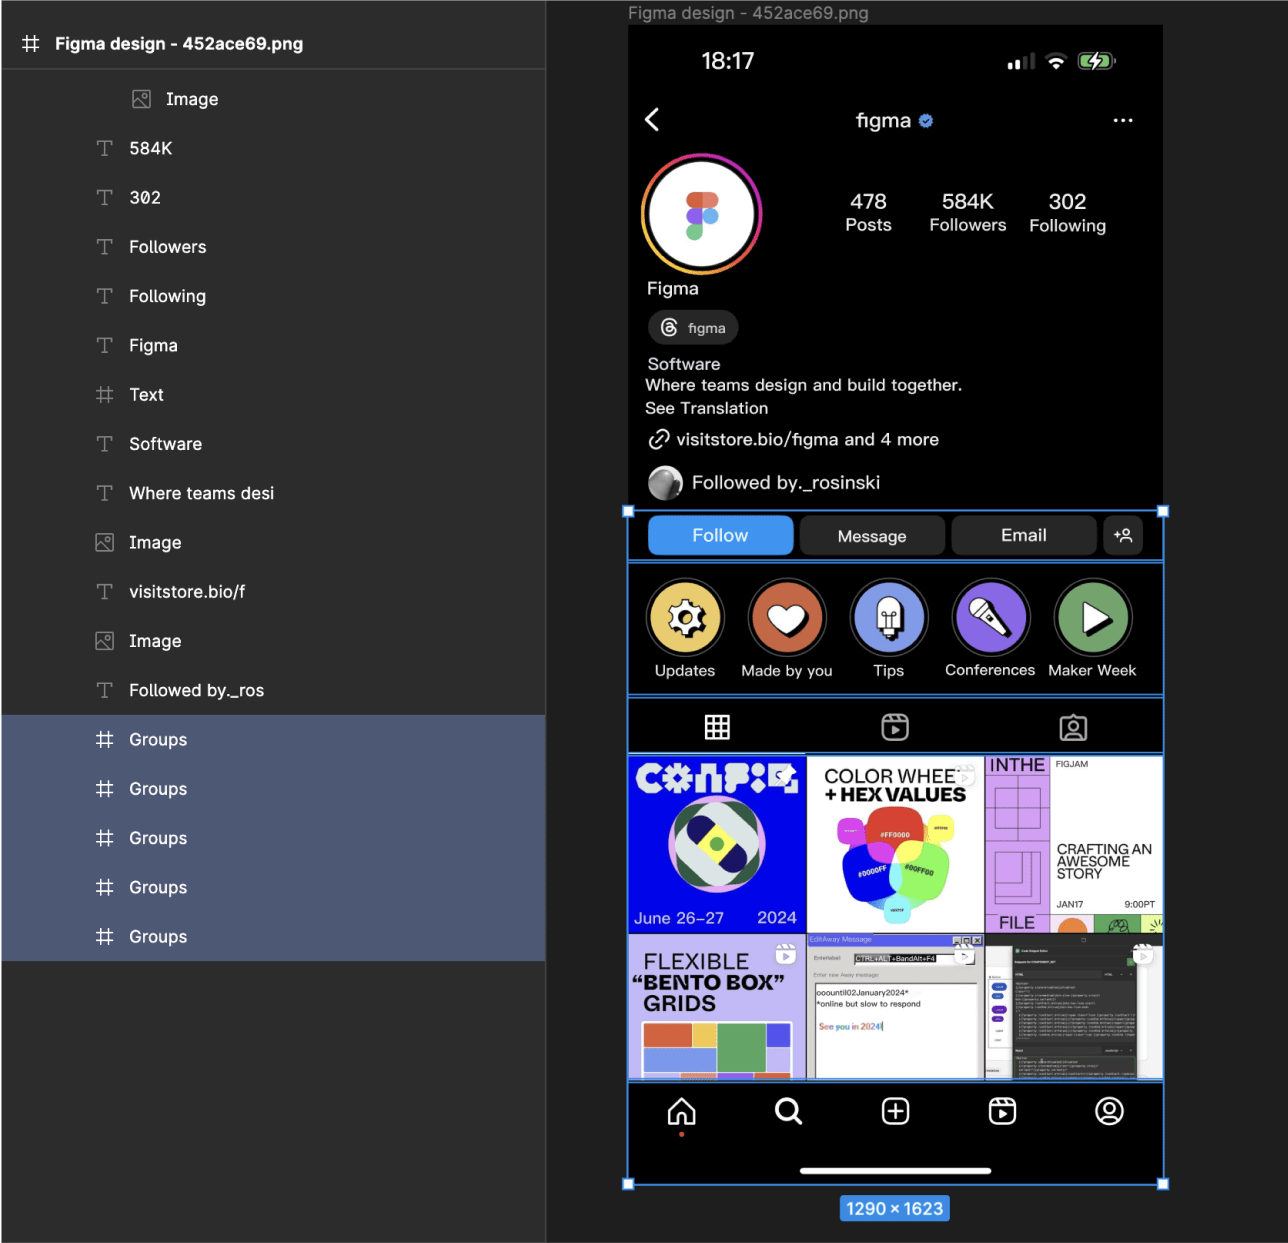1288x1243 pixels.
Task: Click the back arrow in the profile header
Action: pyautogui.click(x=652, y=120)
